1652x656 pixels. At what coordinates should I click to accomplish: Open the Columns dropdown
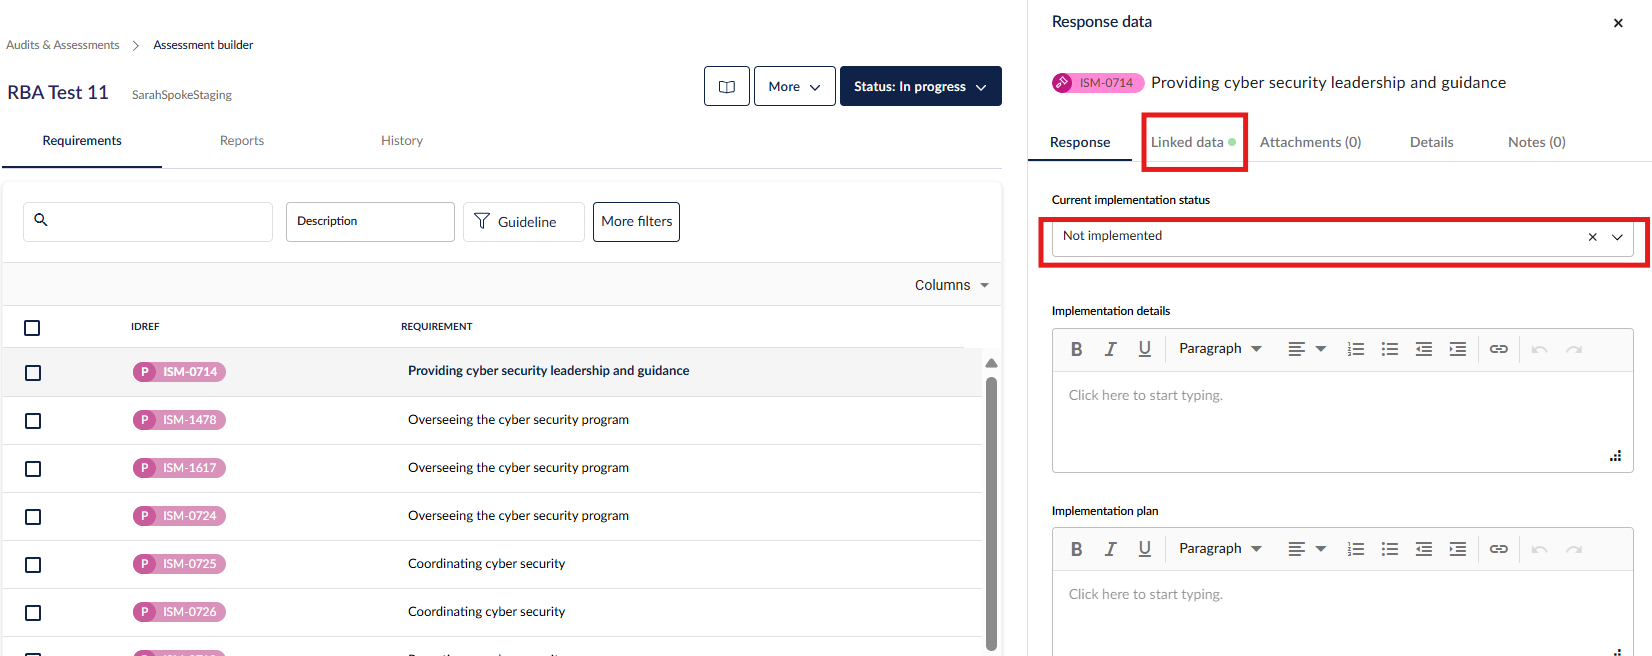[x=952, y=285]
